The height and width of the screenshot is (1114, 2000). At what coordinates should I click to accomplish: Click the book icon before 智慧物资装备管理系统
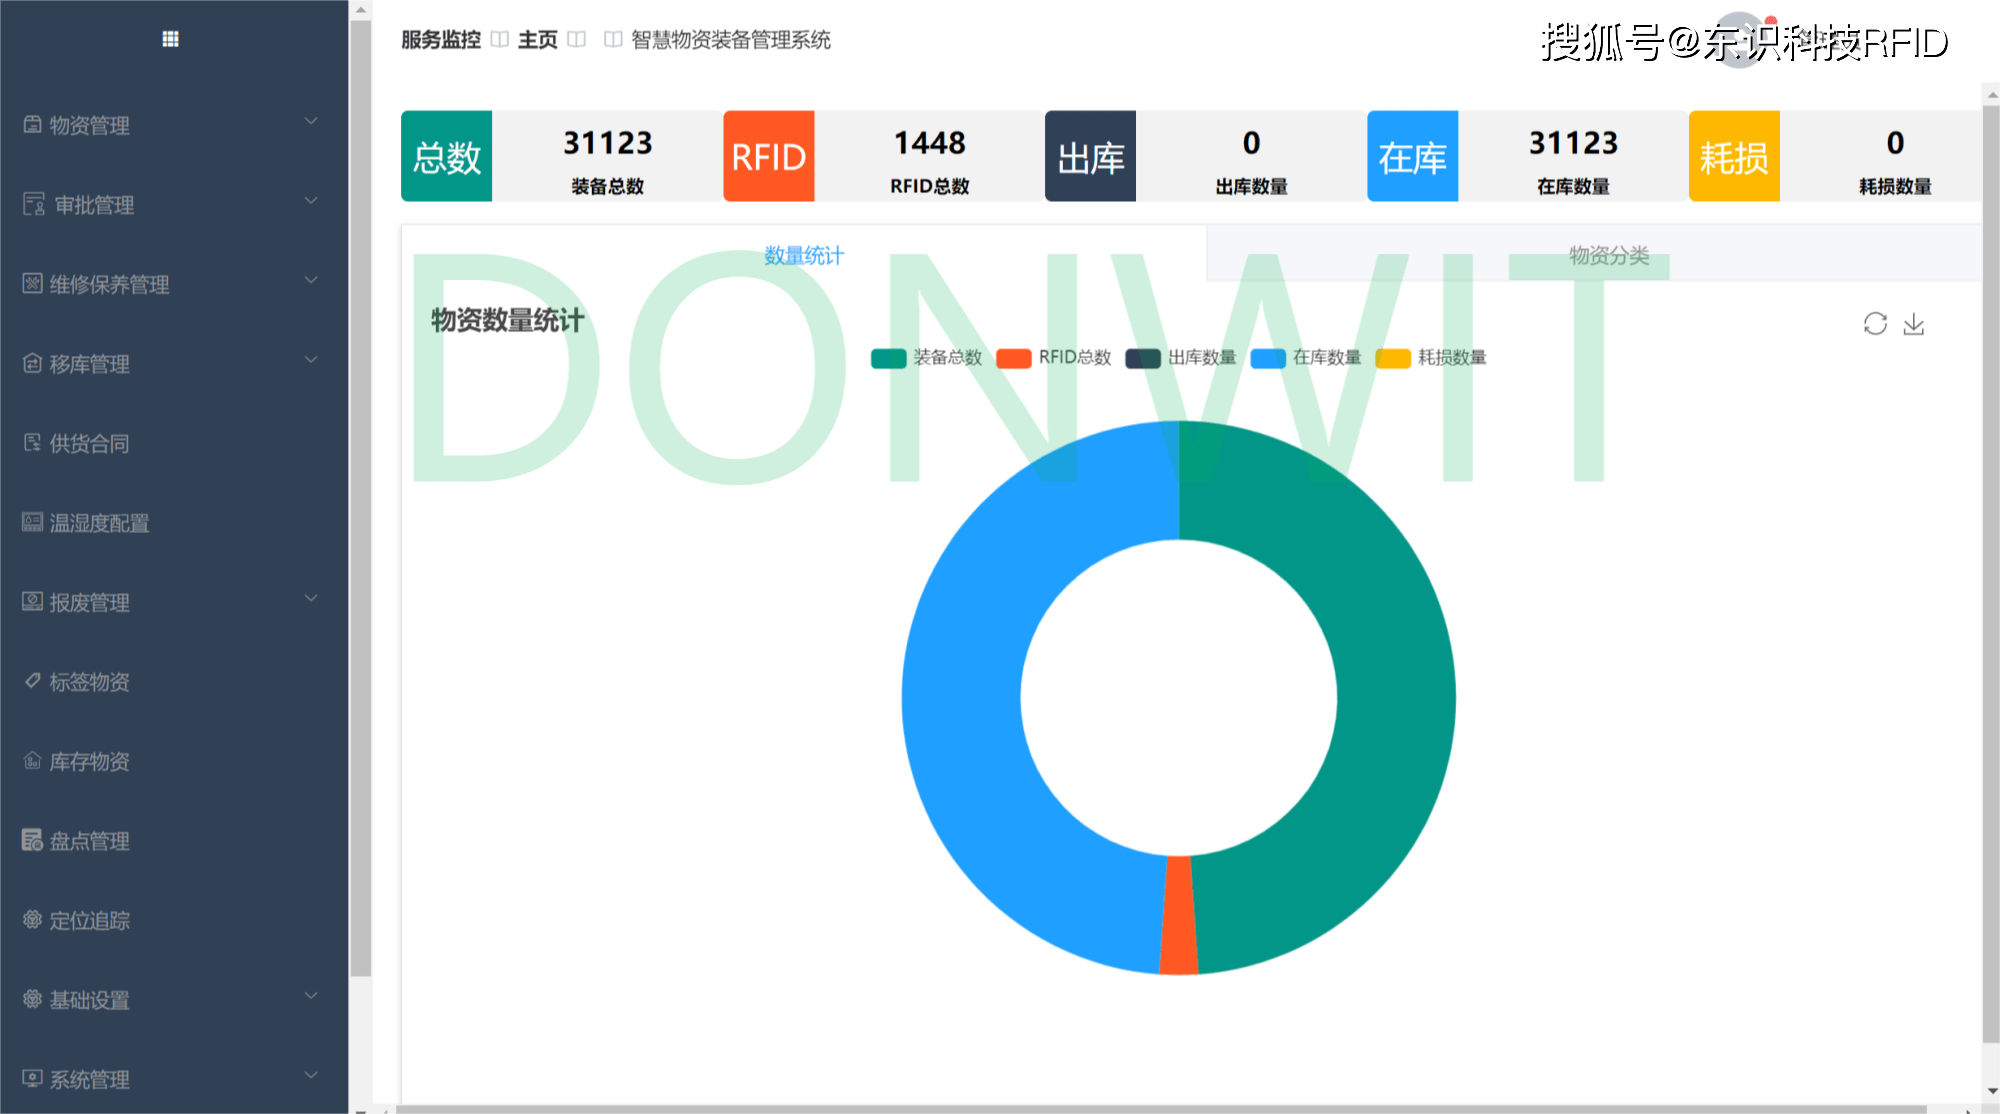613,39
